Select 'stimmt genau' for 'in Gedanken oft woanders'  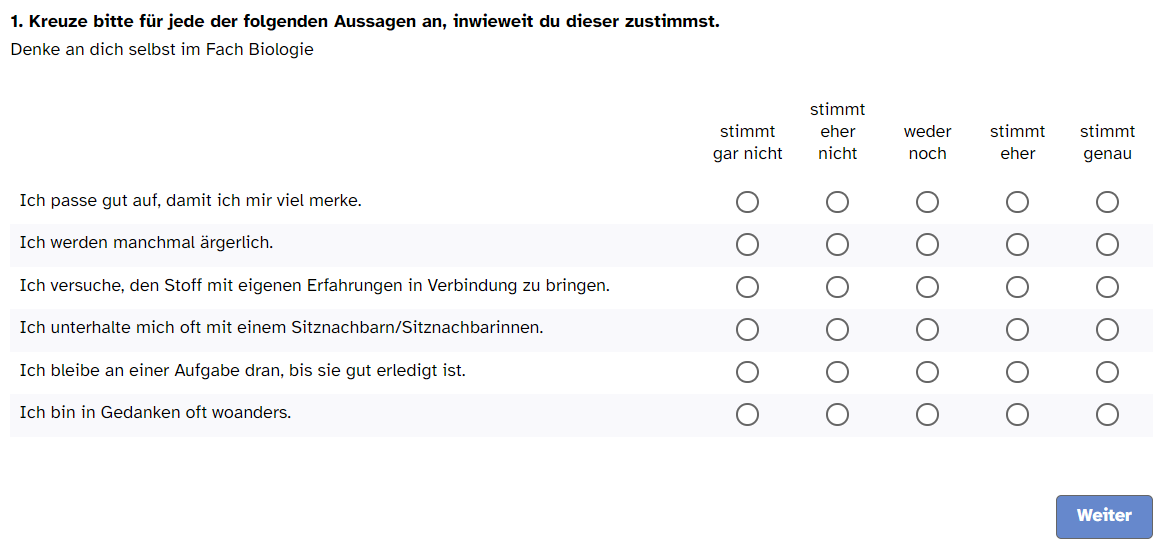(x=1107, y=415)
